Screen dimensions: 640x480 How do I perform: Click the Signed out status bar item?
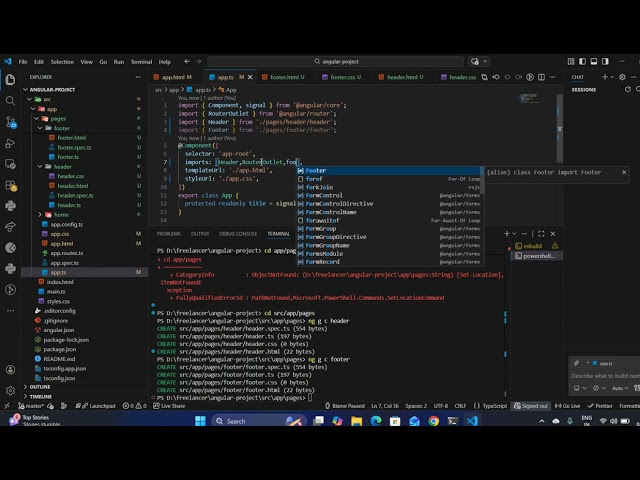[531, 406]
